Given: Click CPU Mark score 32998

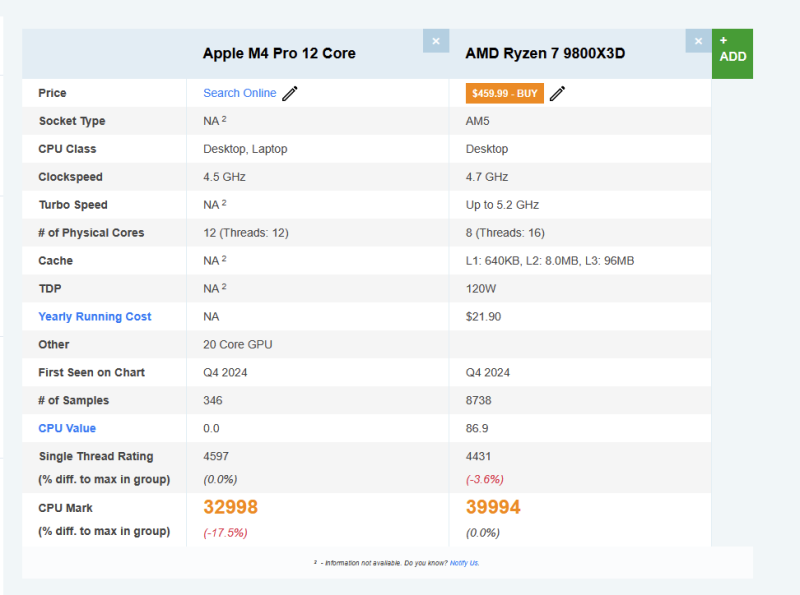Looking at the screenshot, I should click(231, 507).
